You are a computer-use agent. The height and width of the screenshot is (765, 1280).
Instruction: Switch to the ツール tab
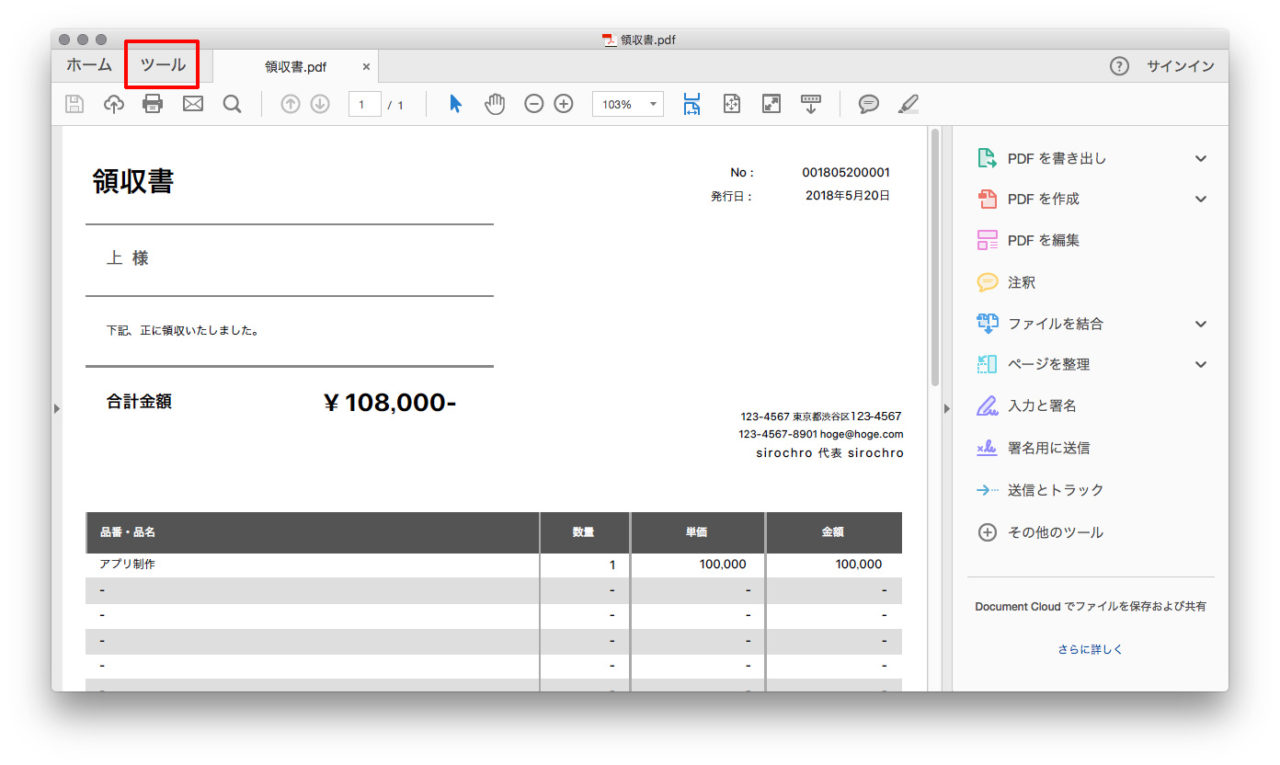[x=162, y=65]
